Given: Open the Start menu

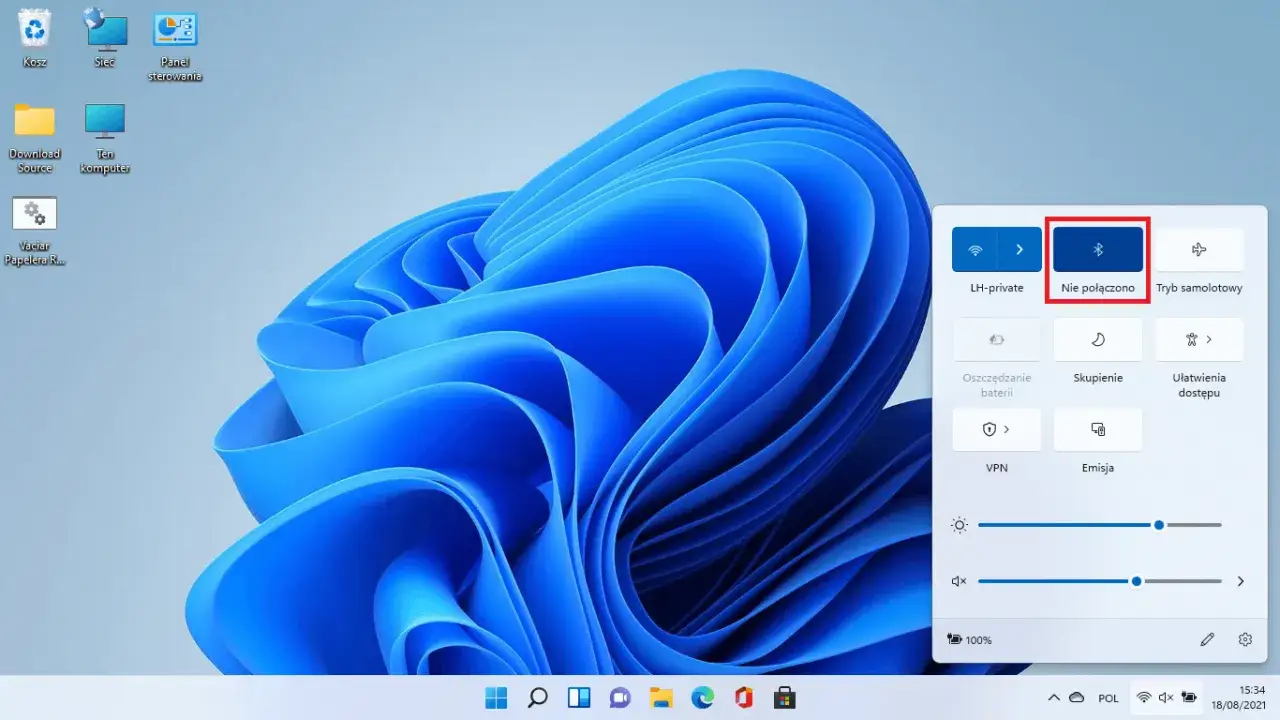Looking at the screenshot, I should pyautogui.click(x=496, y=698).
